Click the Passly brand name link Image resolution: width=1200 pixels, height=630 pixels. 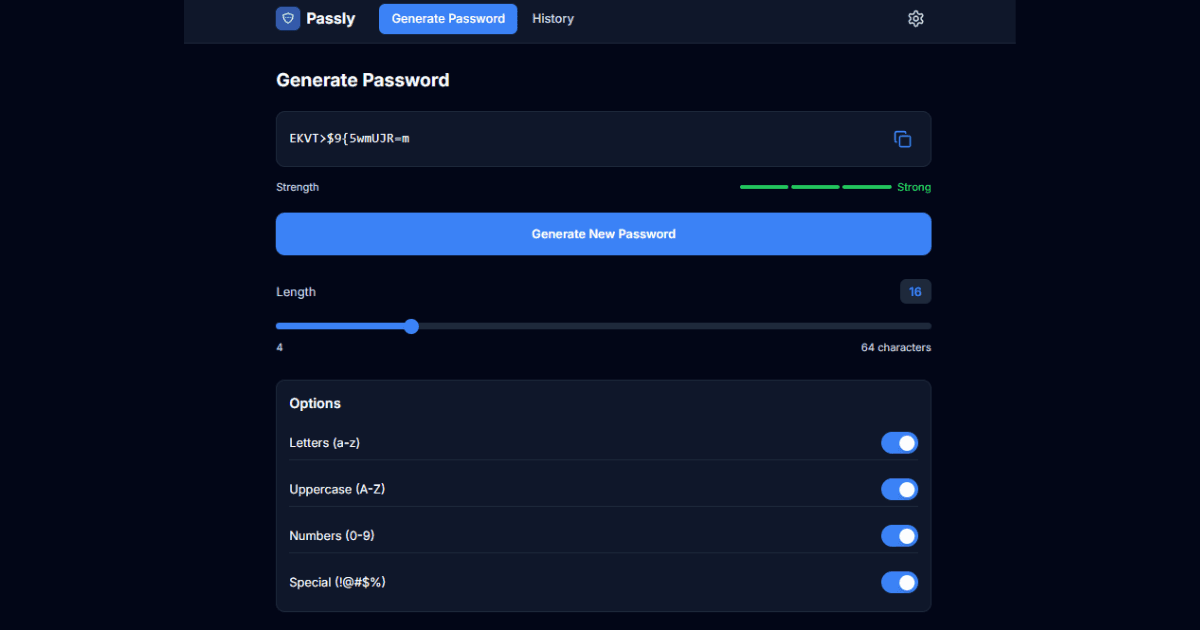click(331, 18)
